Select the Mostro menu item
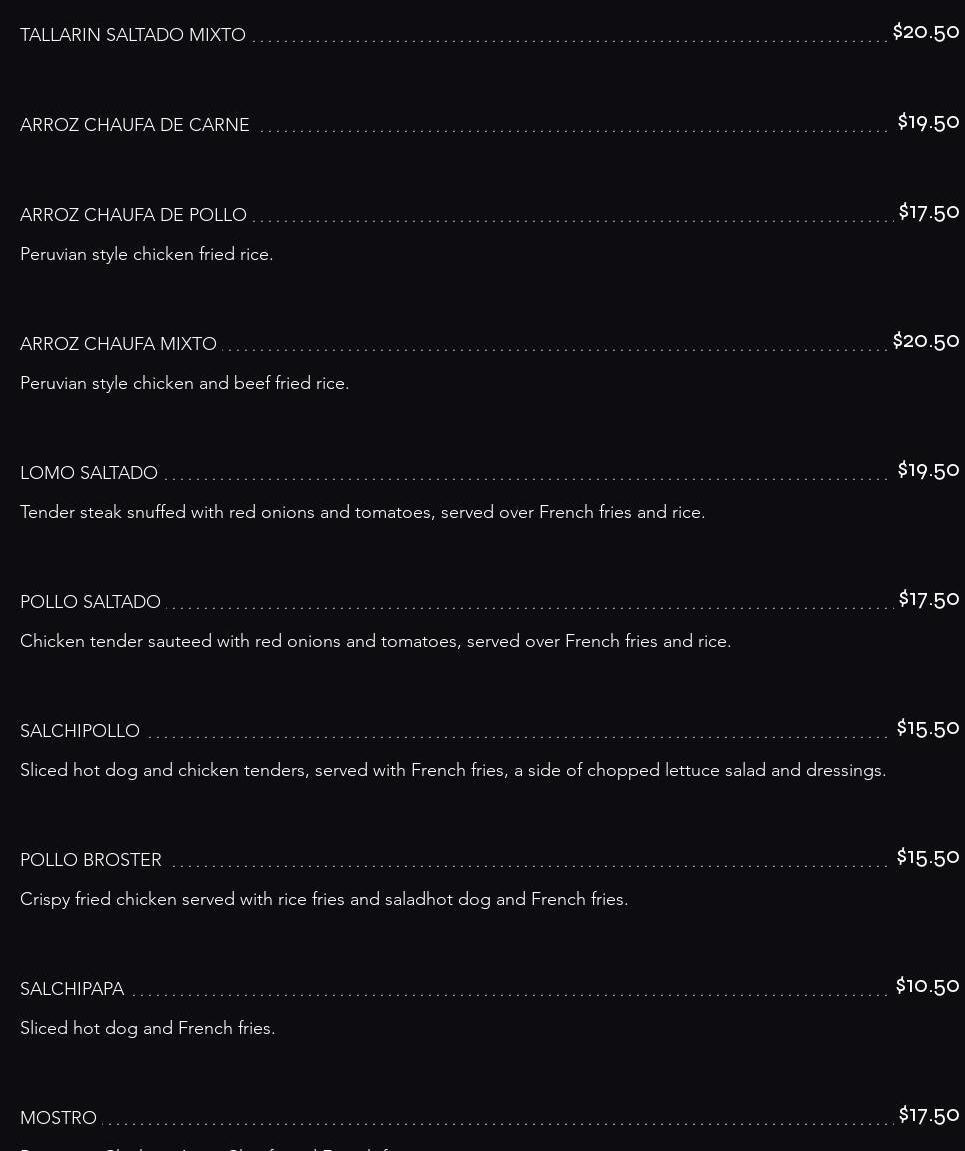This screenshot has width=965, height=1151. point(59,1118)
